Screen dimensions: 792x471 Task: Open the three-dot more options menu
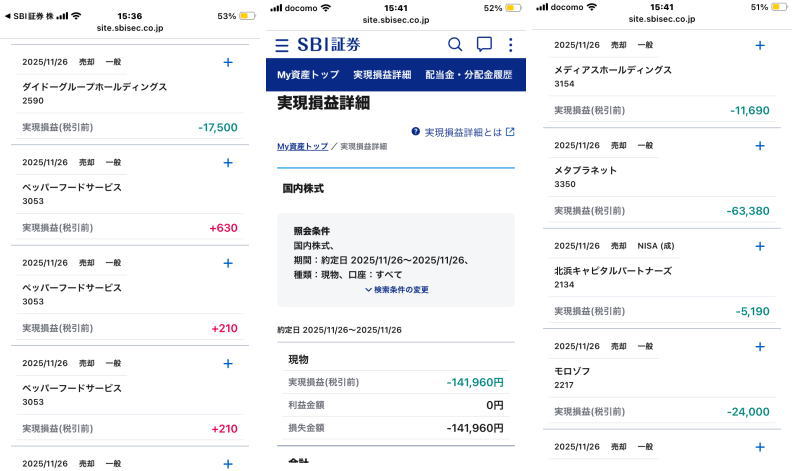click(x=510, y=44)
